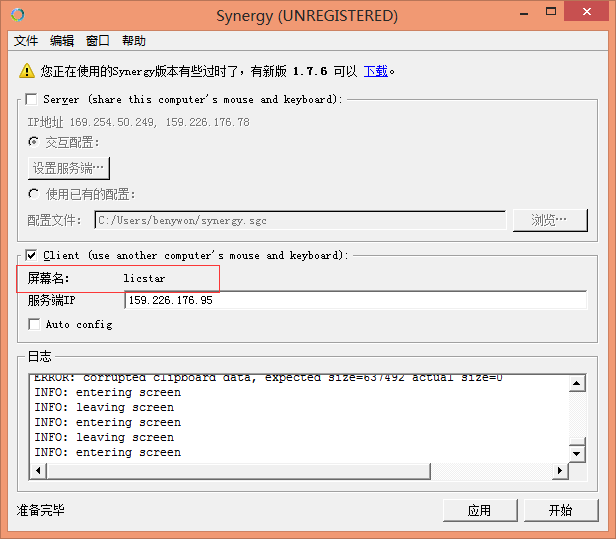
Task: Click the 设置服务端 button
Action: click(69, 168)
